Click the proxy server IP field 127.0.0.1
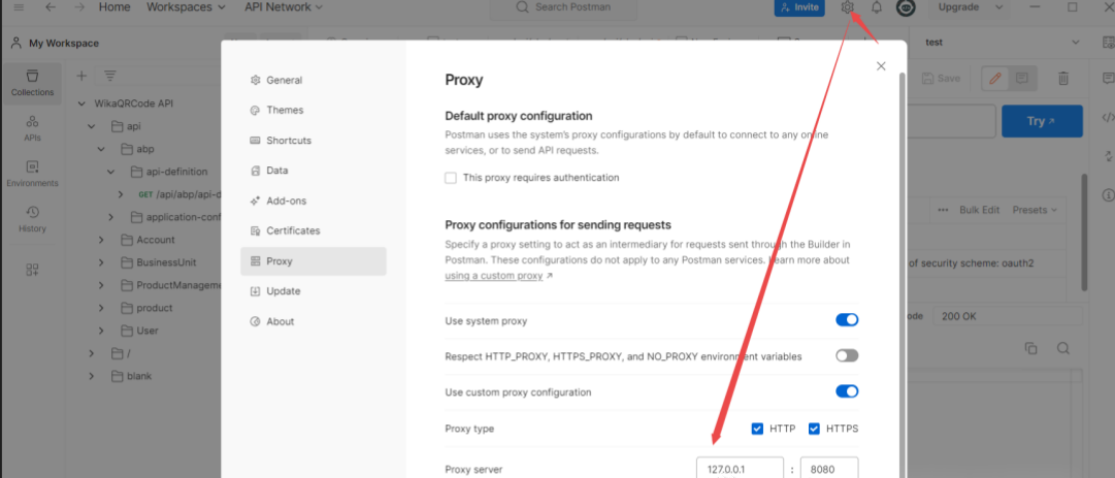Screen dimensions: 1115x478 pyautogui.click(x=740, y=468)
